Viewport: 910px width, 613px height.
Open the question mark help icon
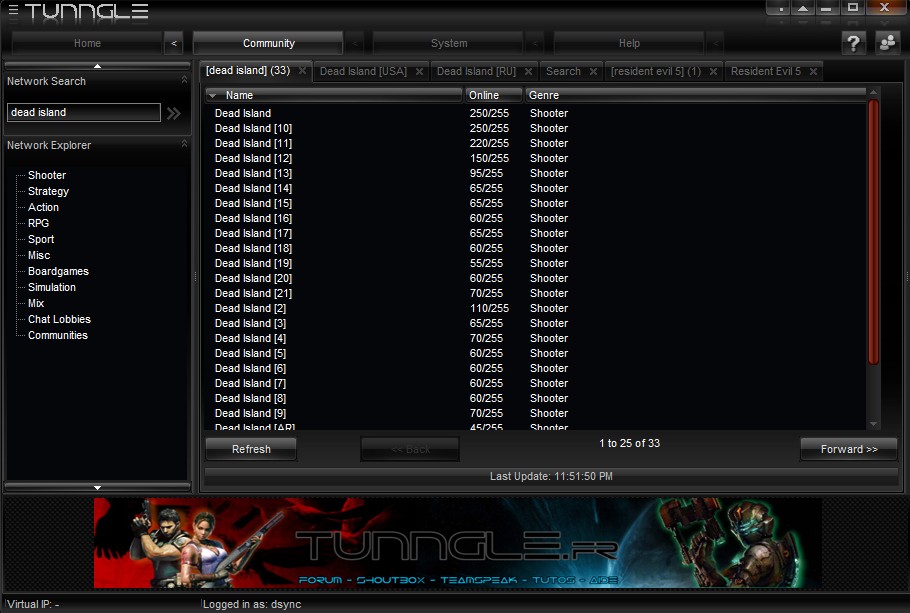point(853,43)
